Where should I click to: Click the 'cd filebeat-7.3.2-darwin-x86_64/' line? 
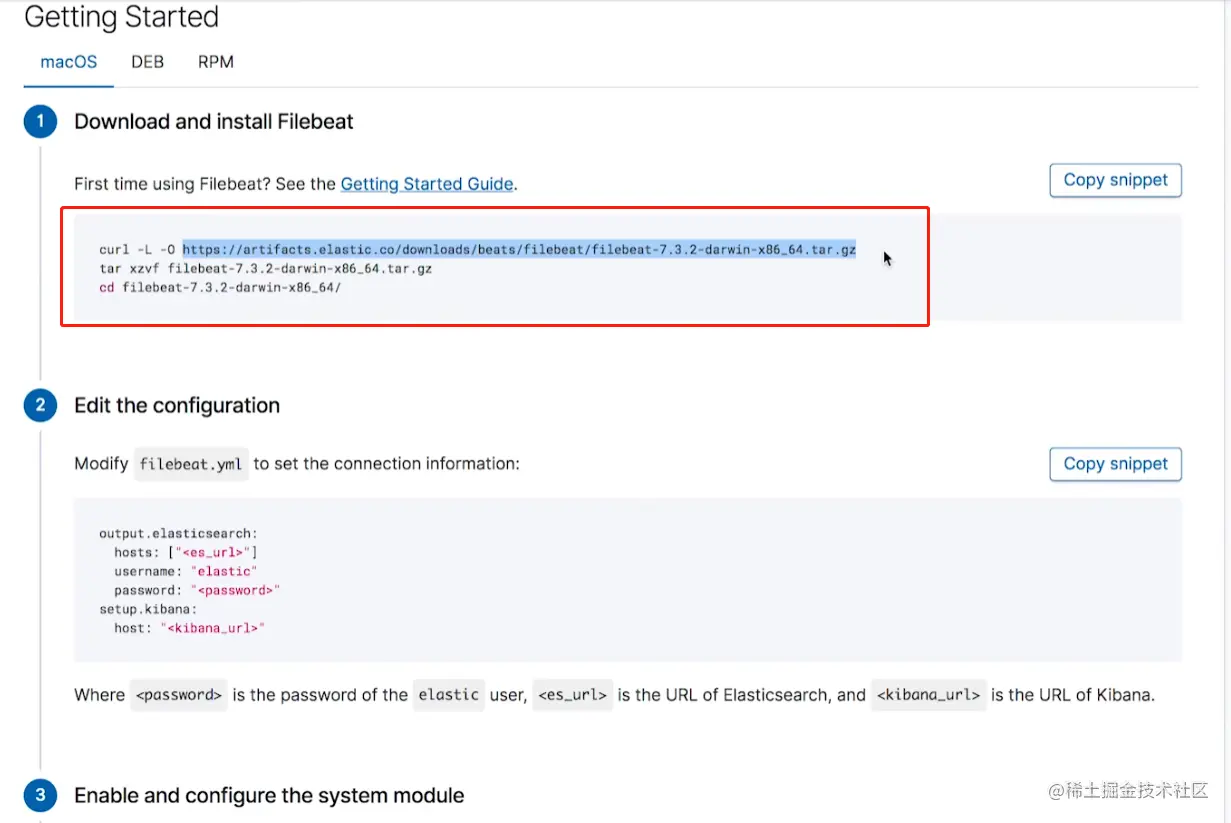220,288
